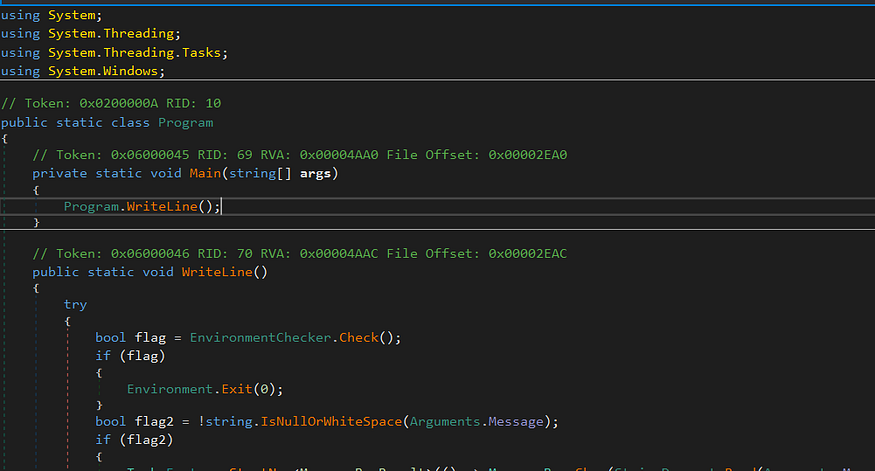Click the comment with Token 0x06000045
This screenshot has width=875, height=471.
[300, 155]
